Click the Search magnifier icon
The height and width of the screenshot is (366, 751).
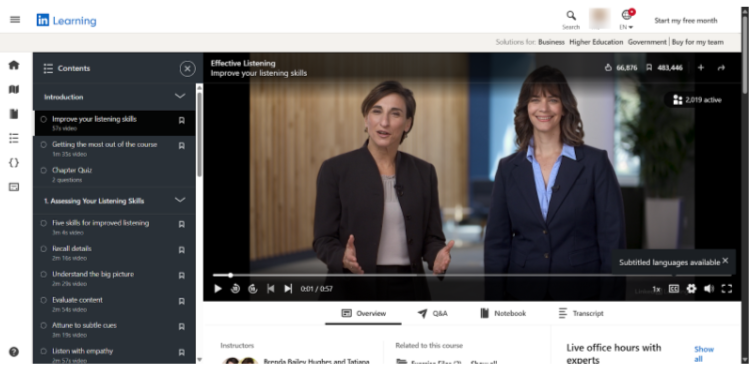tap(571, 15)
